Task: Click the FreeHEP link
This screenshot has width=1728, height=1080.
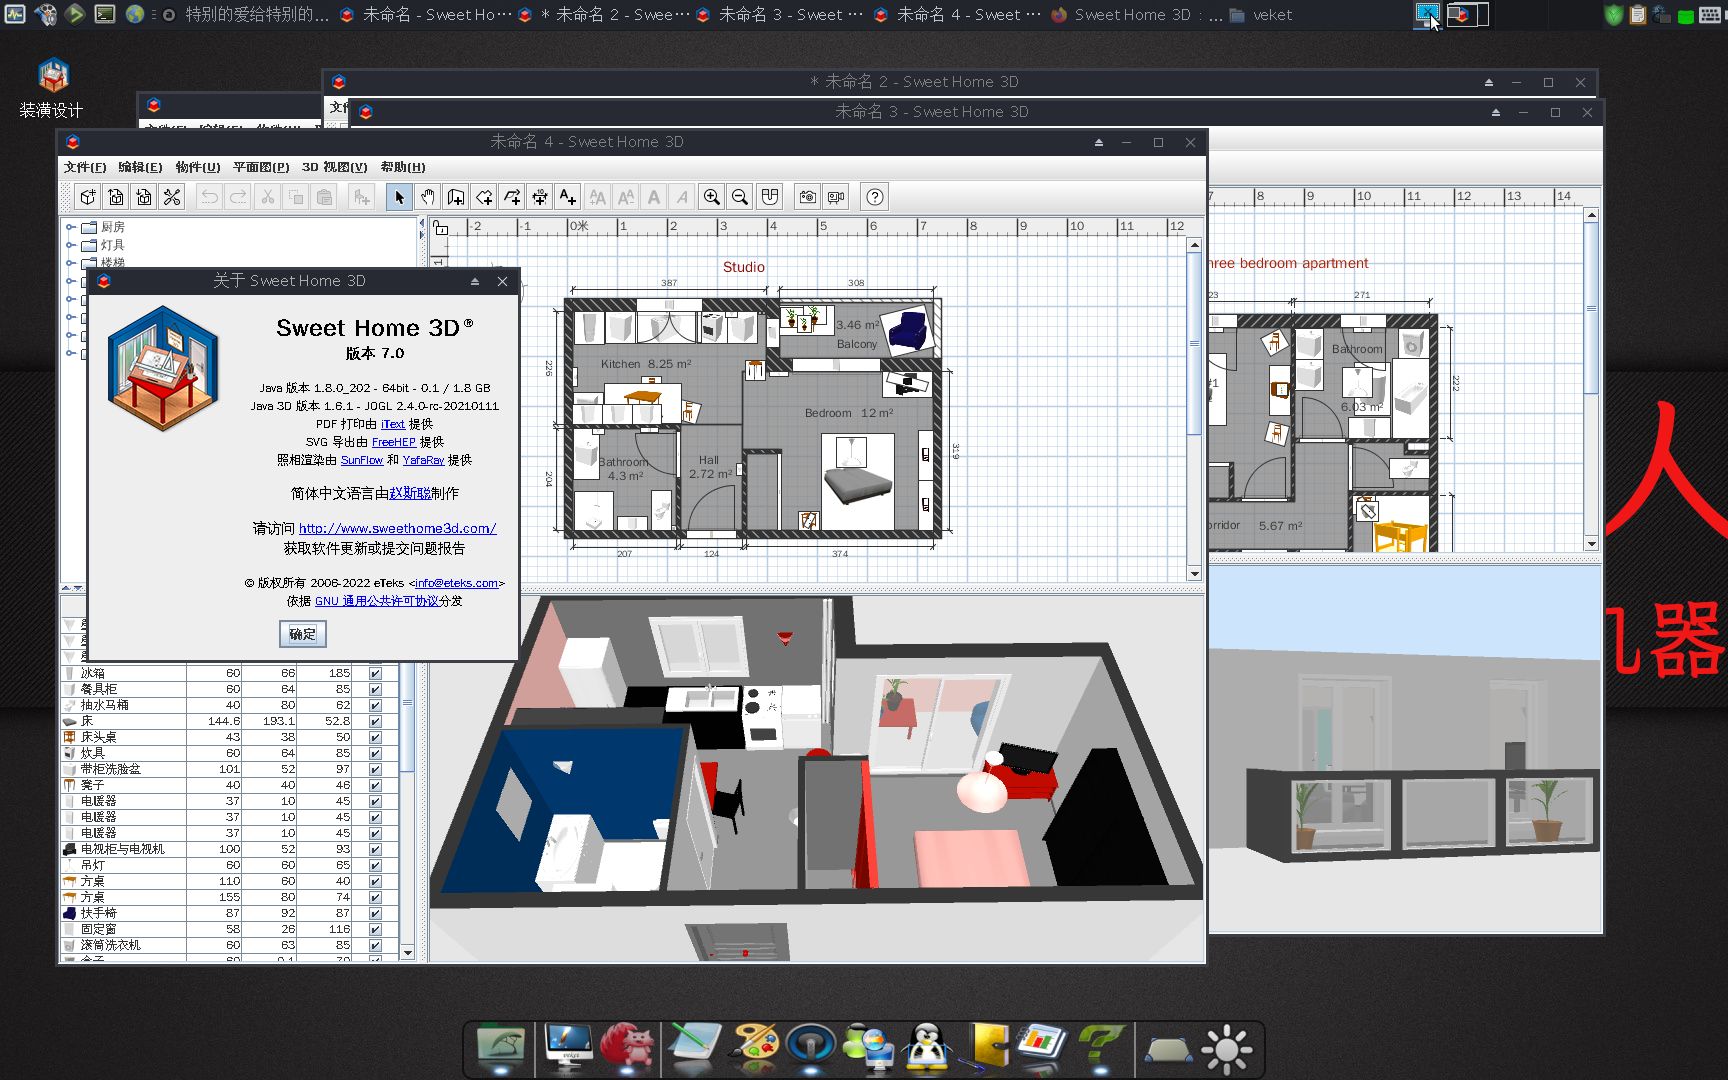Action: pyautogui.click(x=393, y=442)
